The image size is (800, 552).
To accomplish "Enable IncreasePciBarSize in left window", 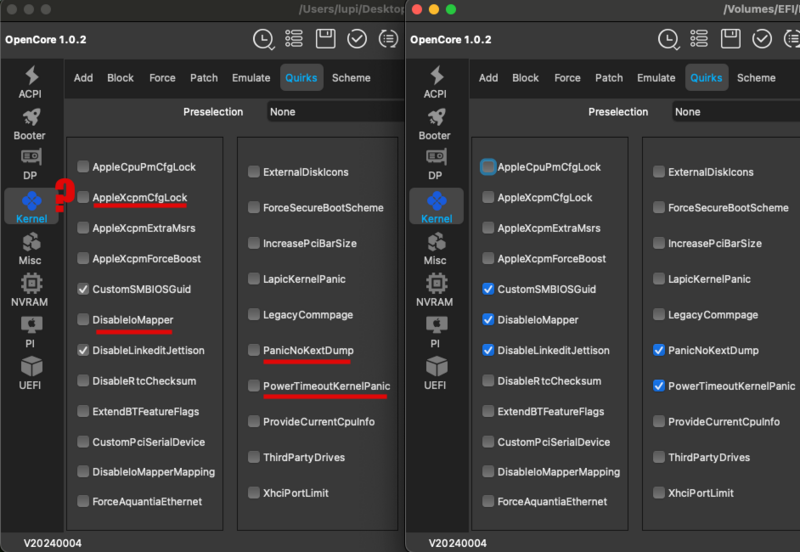I will 254,243.
